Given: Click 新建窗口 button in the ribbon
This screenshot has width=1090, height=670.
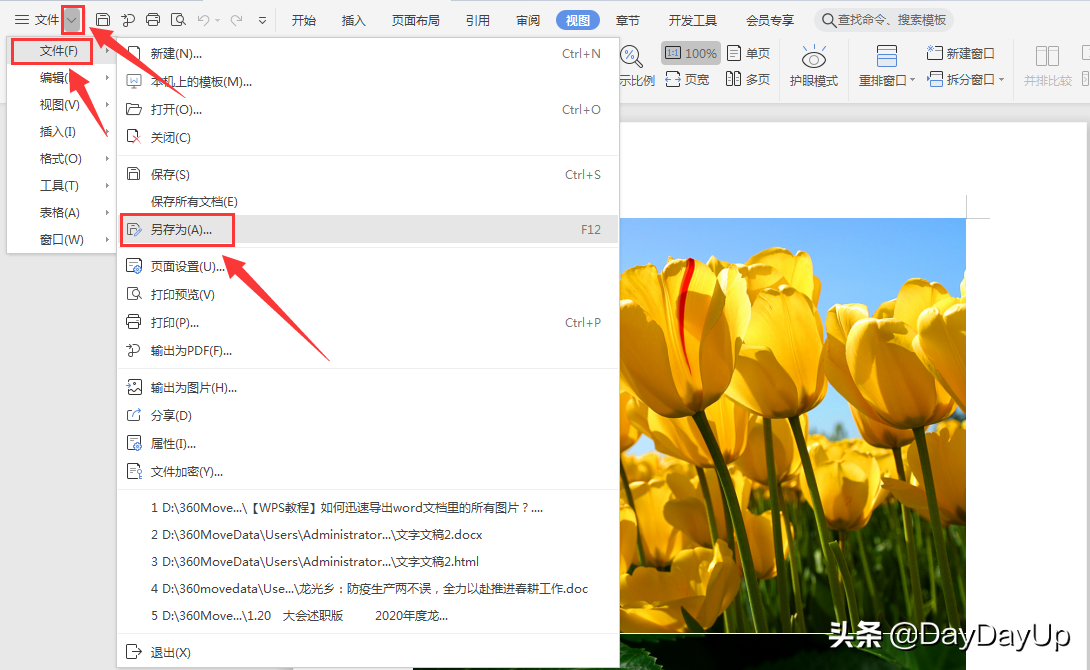Looking at the screenshot, I should point(961,54).
